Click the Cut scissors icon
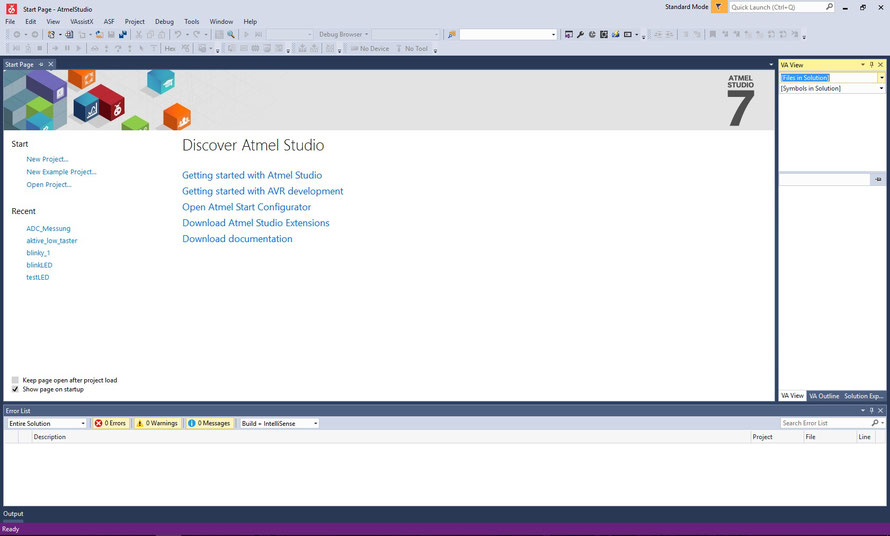 [138, 35]
